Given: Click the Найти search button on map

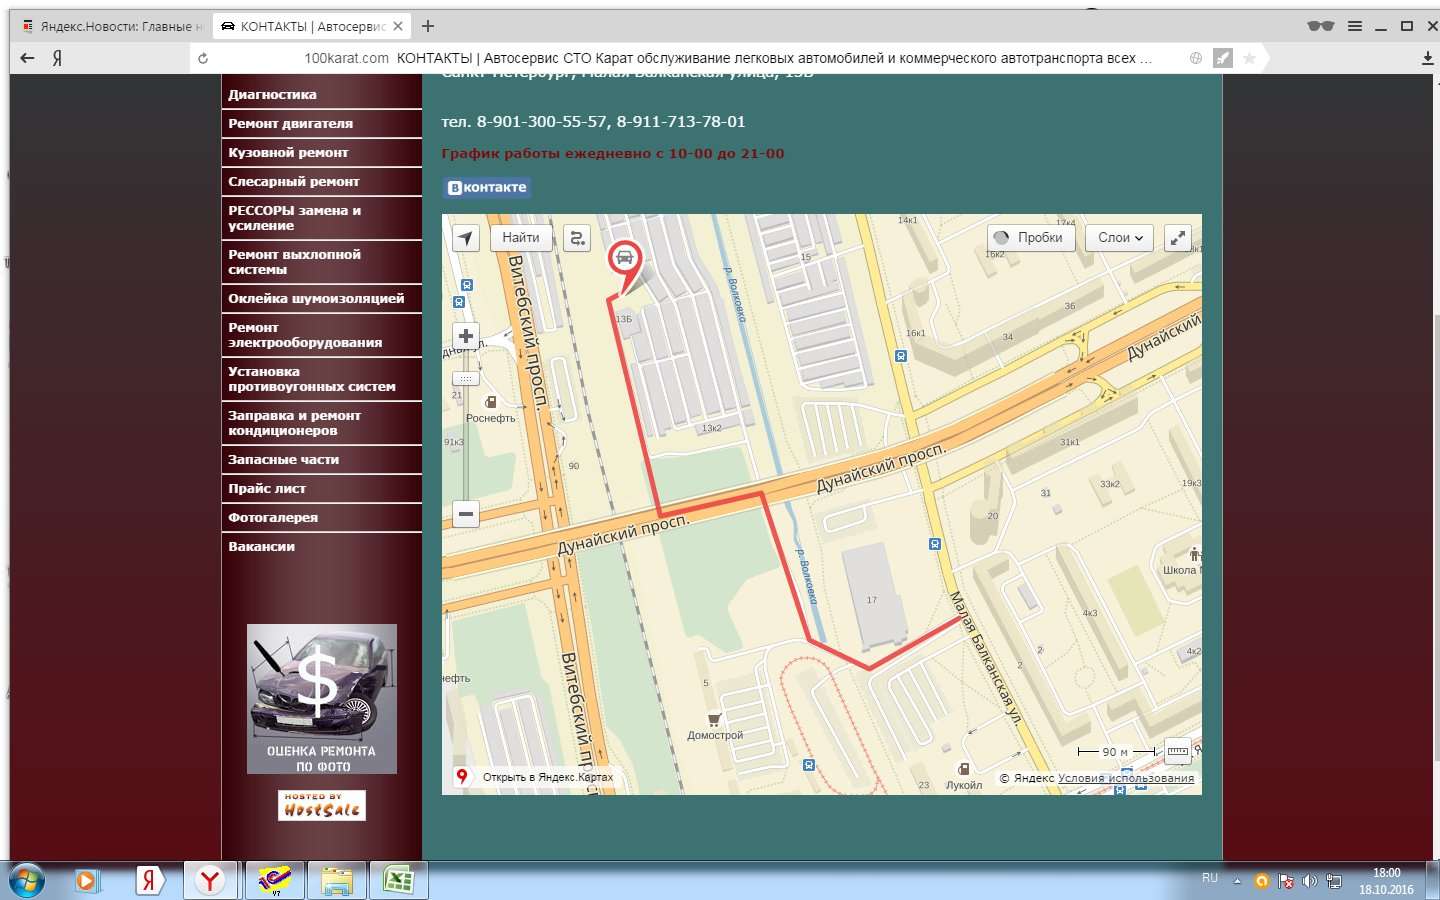Looking at the screenshot, I should click(521, 238).
